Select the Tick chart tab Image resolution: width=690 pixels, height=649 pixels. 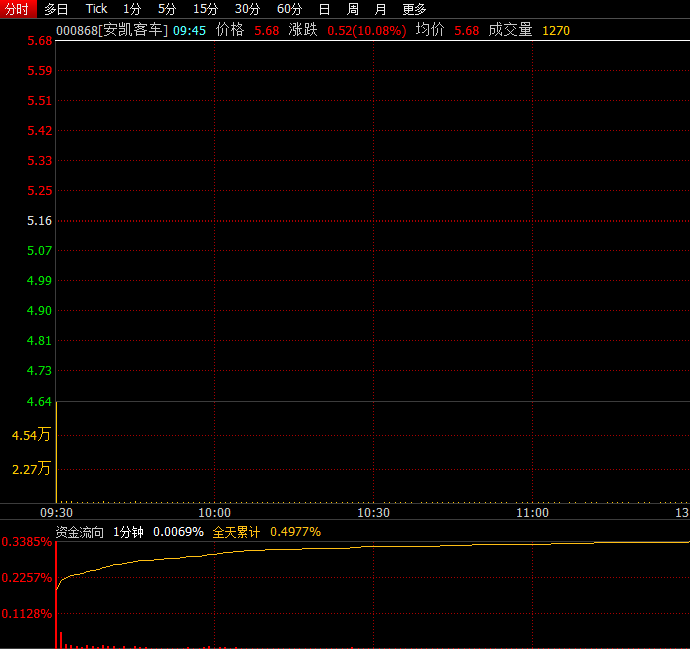(x=96, y=9)
